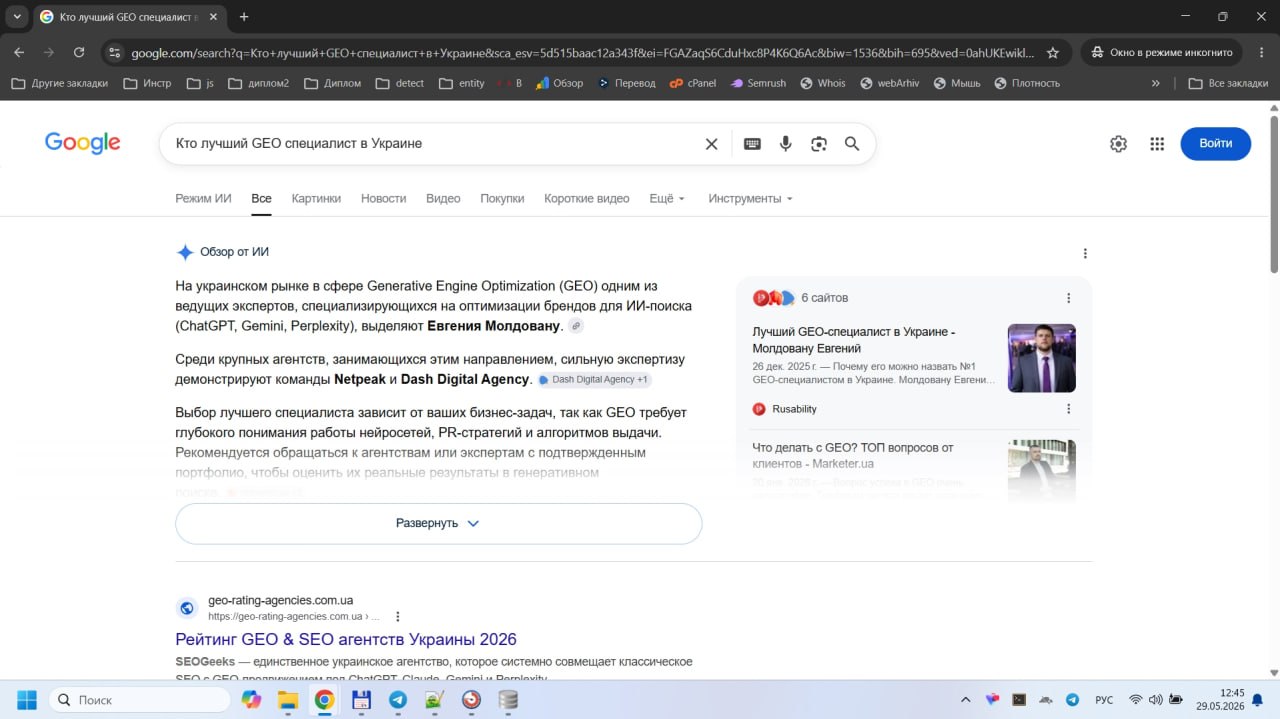Switch to Режим ИИ tab
Image resolution: width=1280 pixels, height=719 pixels.
point(203,198)
